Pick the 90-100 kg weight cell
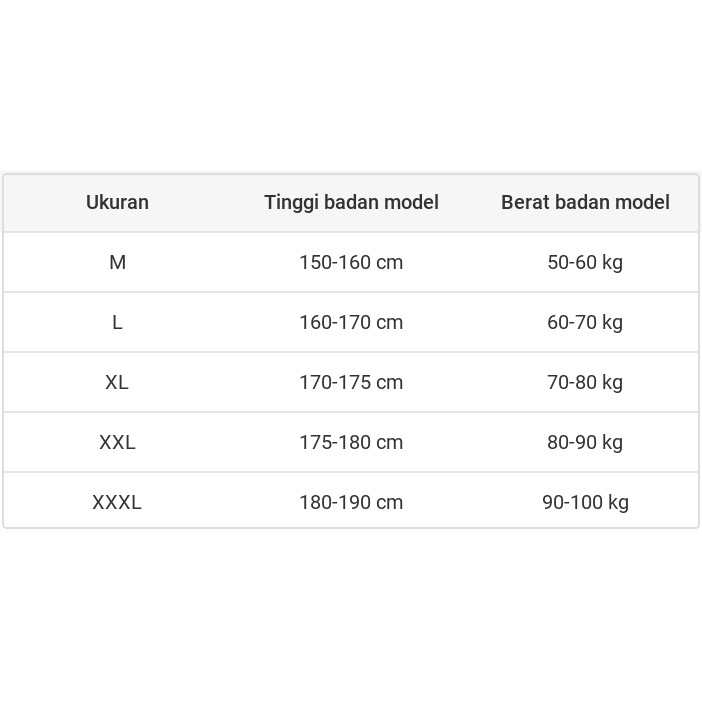Image resolution: width=702 pixels, height=702 pixels. (x=585, y=502)
